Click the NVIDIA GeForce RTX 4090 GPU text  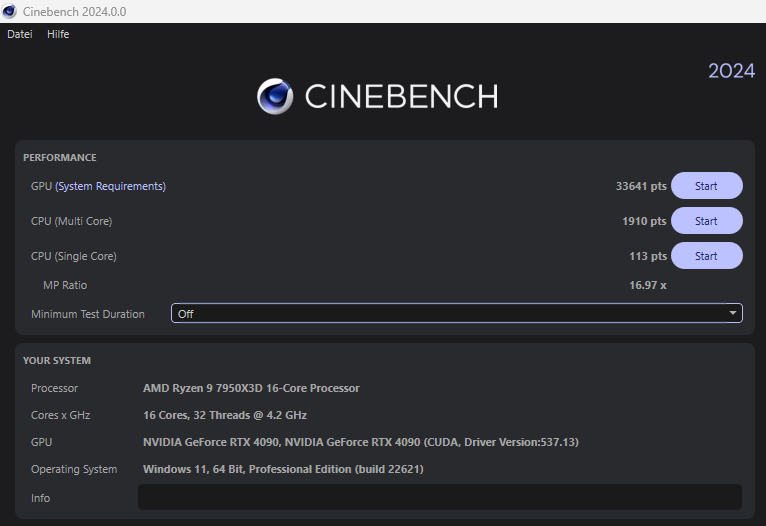pos(361,442)
